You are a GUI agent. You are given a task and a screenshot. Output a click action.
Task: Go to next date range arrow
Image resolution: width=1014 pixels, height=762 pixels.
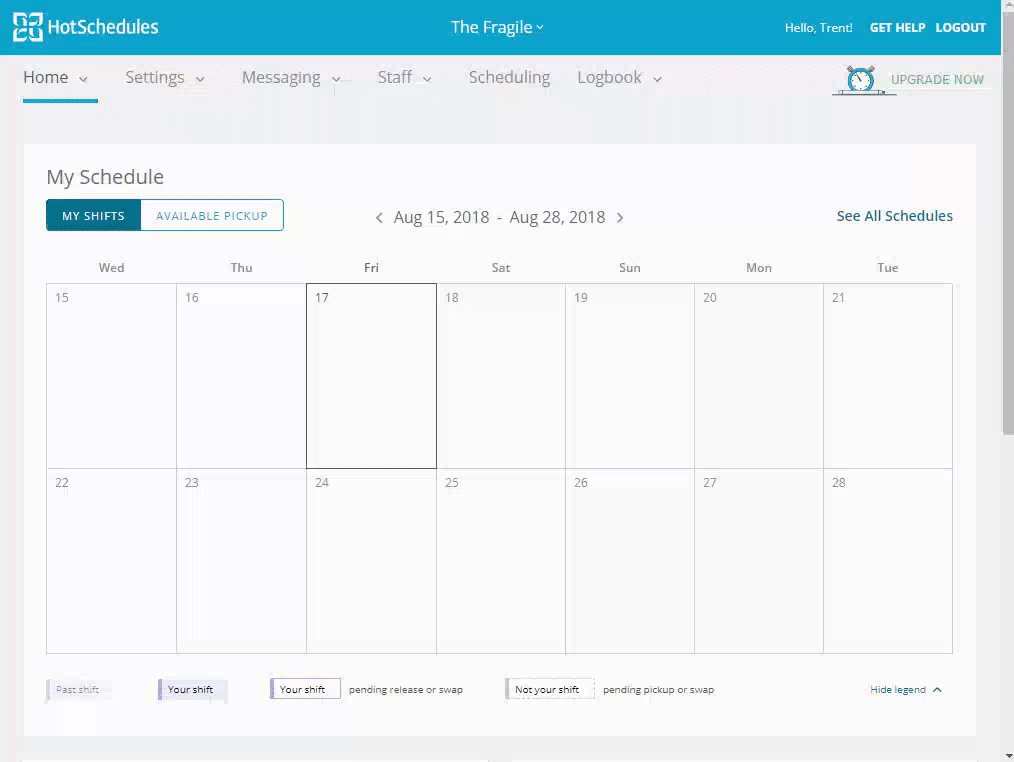click(x=620, y=218)
